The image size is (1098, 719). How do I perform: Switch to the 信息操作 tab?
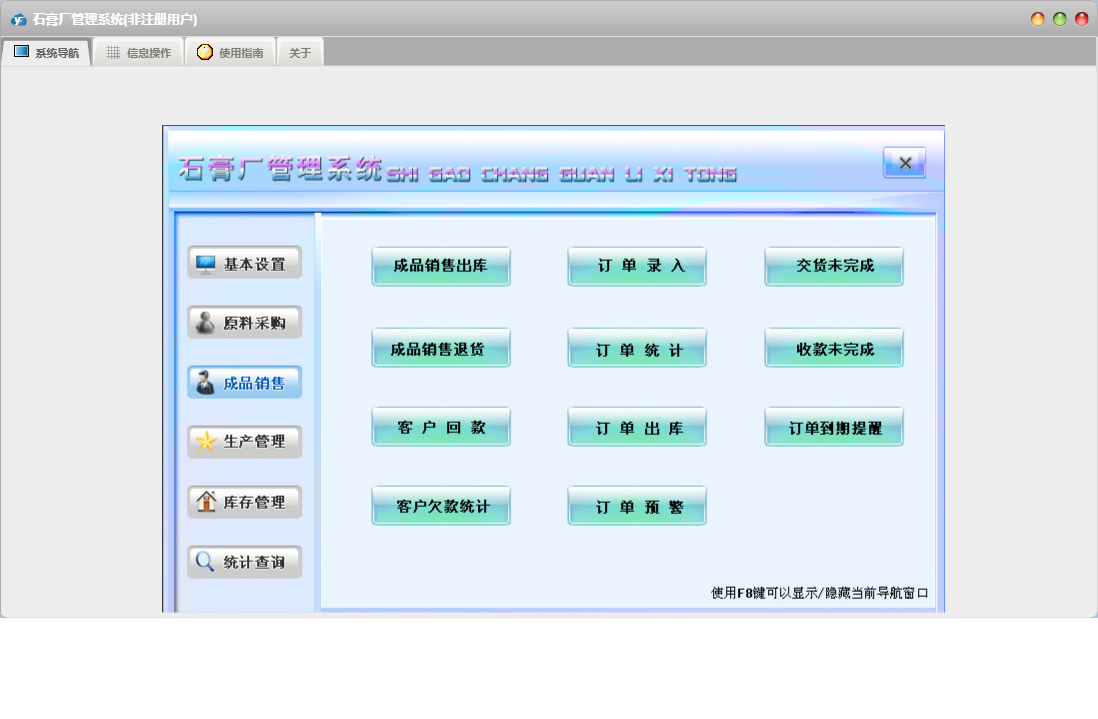pyautogui.click(x=139, y=53)
